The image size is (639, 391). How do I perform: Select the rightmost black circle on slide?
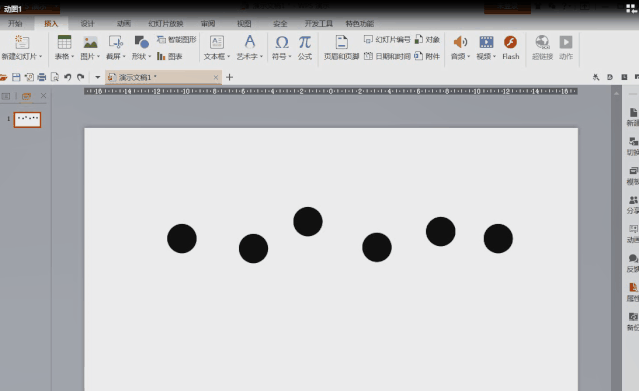(498, 239)
